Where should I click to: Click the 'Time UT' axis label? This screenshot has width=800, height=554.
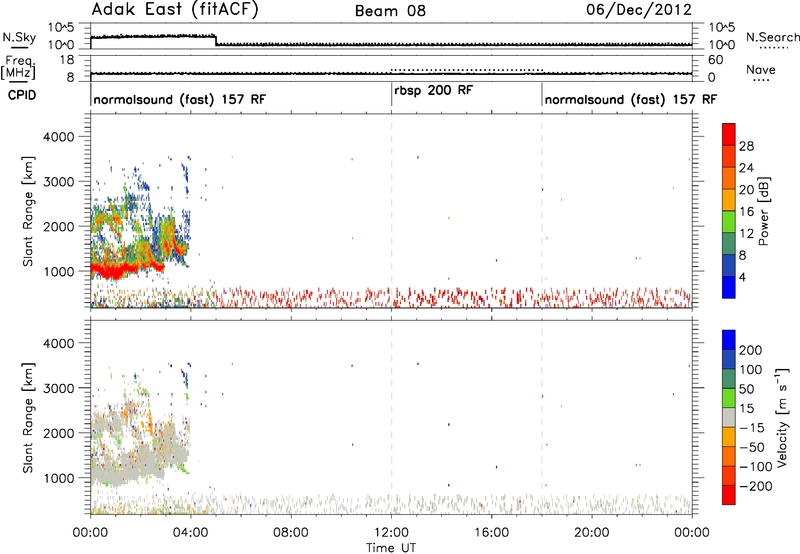[391, 548]
